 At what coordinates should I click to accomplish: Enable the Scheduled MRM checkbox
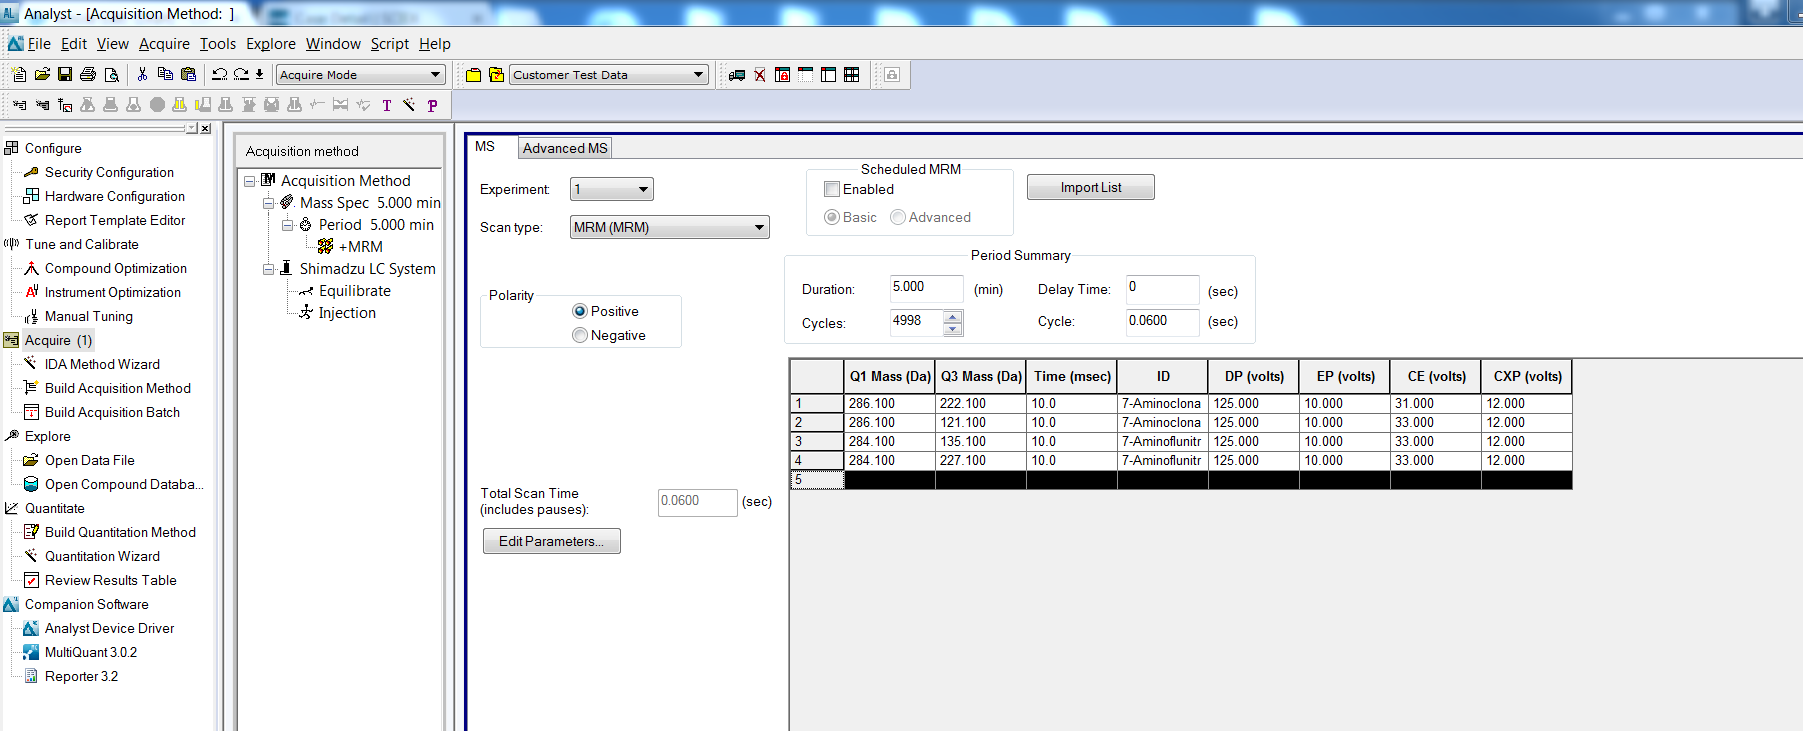(832, 189)
